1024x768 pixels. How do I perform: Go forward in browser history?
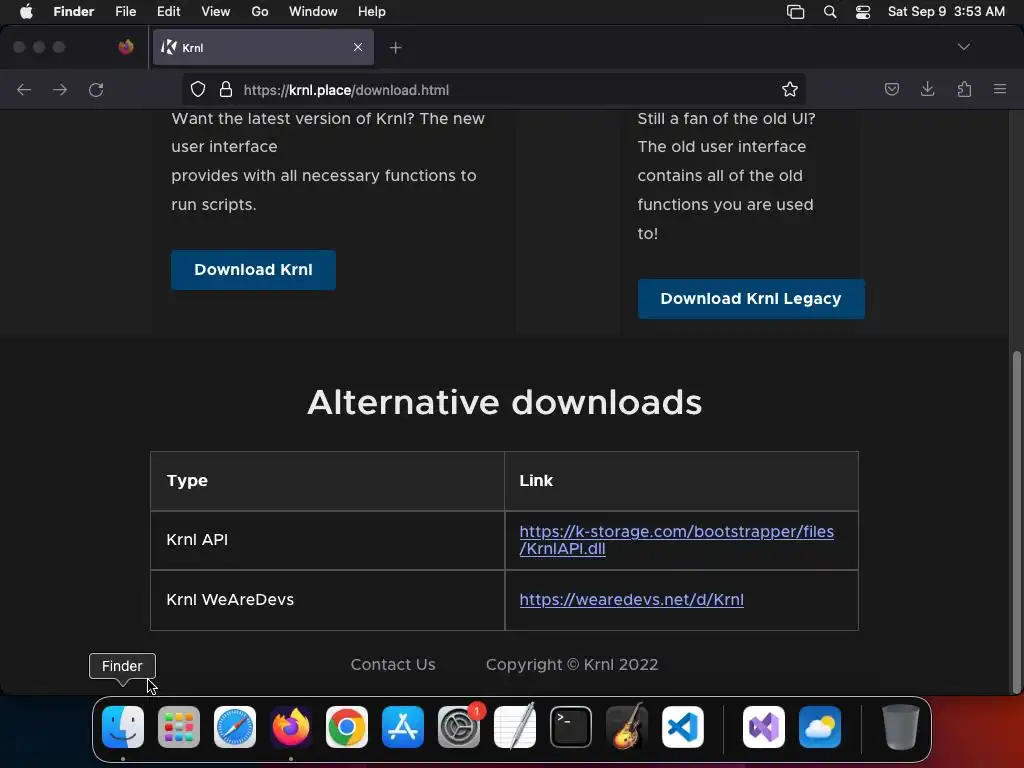tap(60, 89)
